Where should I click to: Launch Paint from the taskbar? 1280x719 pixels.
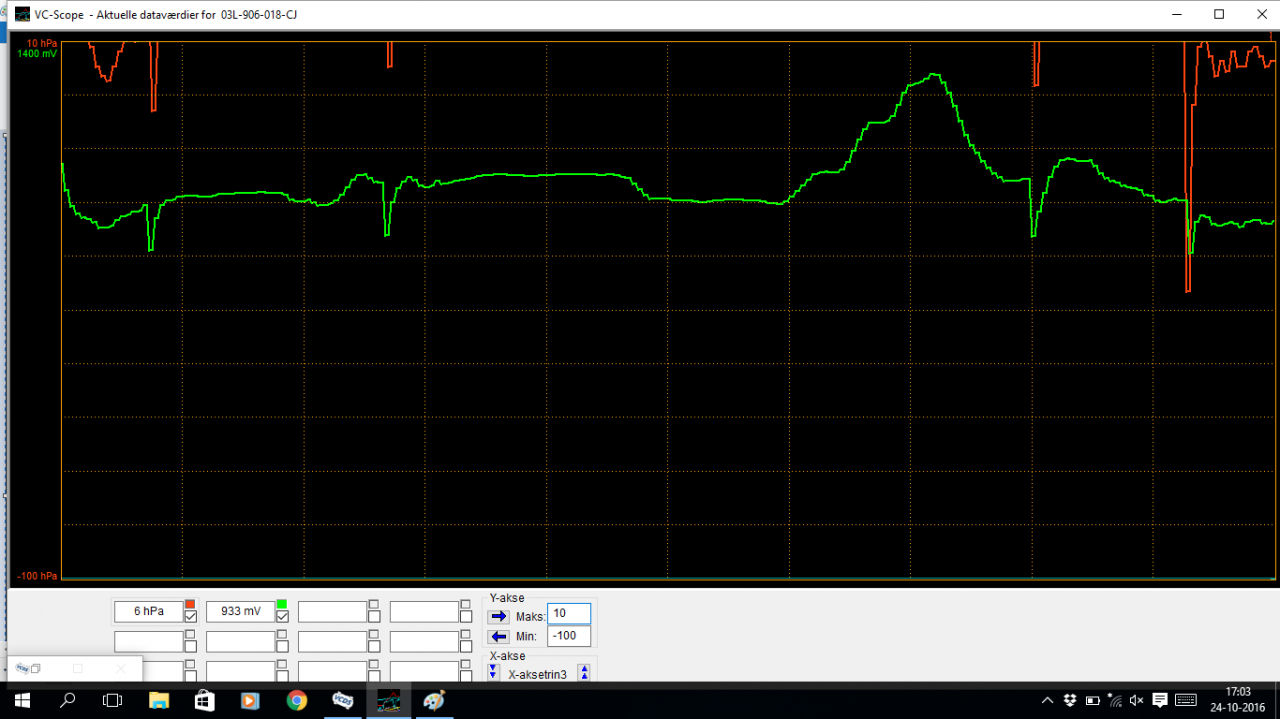[x=433, y=700]
